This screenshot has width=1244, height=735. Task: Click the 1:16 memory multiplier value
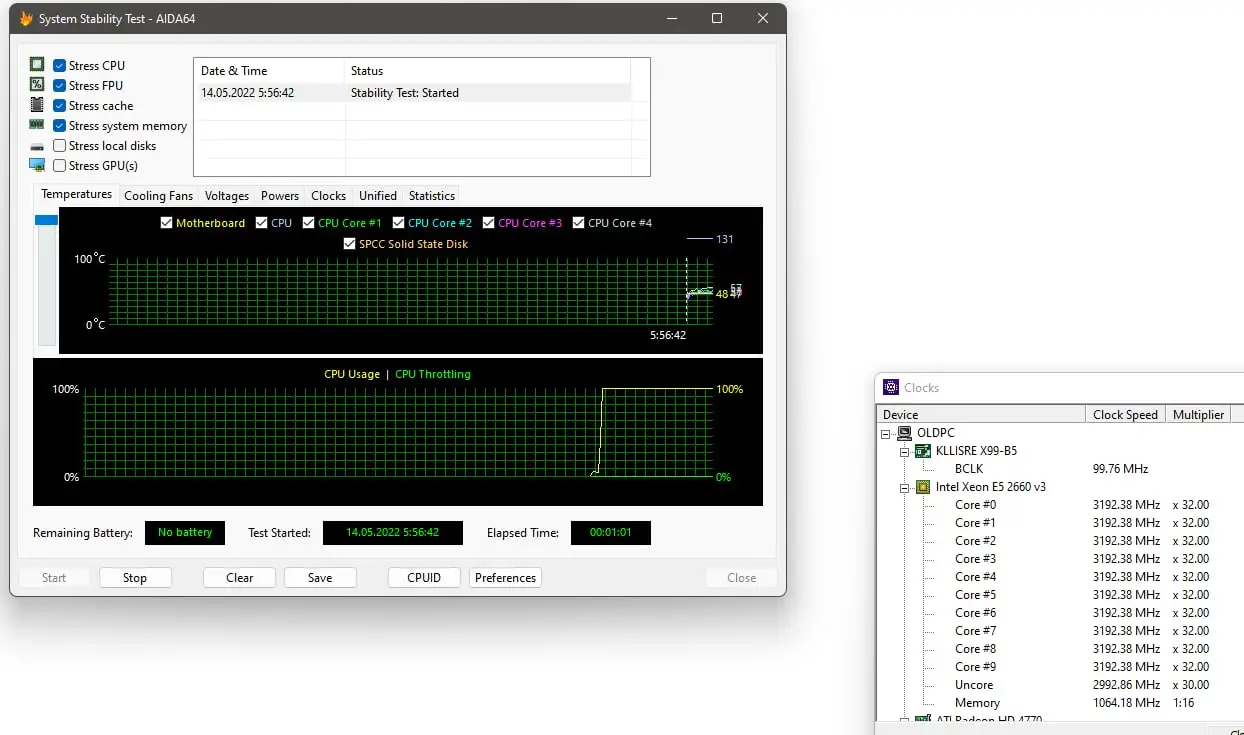coord(1182,703)
